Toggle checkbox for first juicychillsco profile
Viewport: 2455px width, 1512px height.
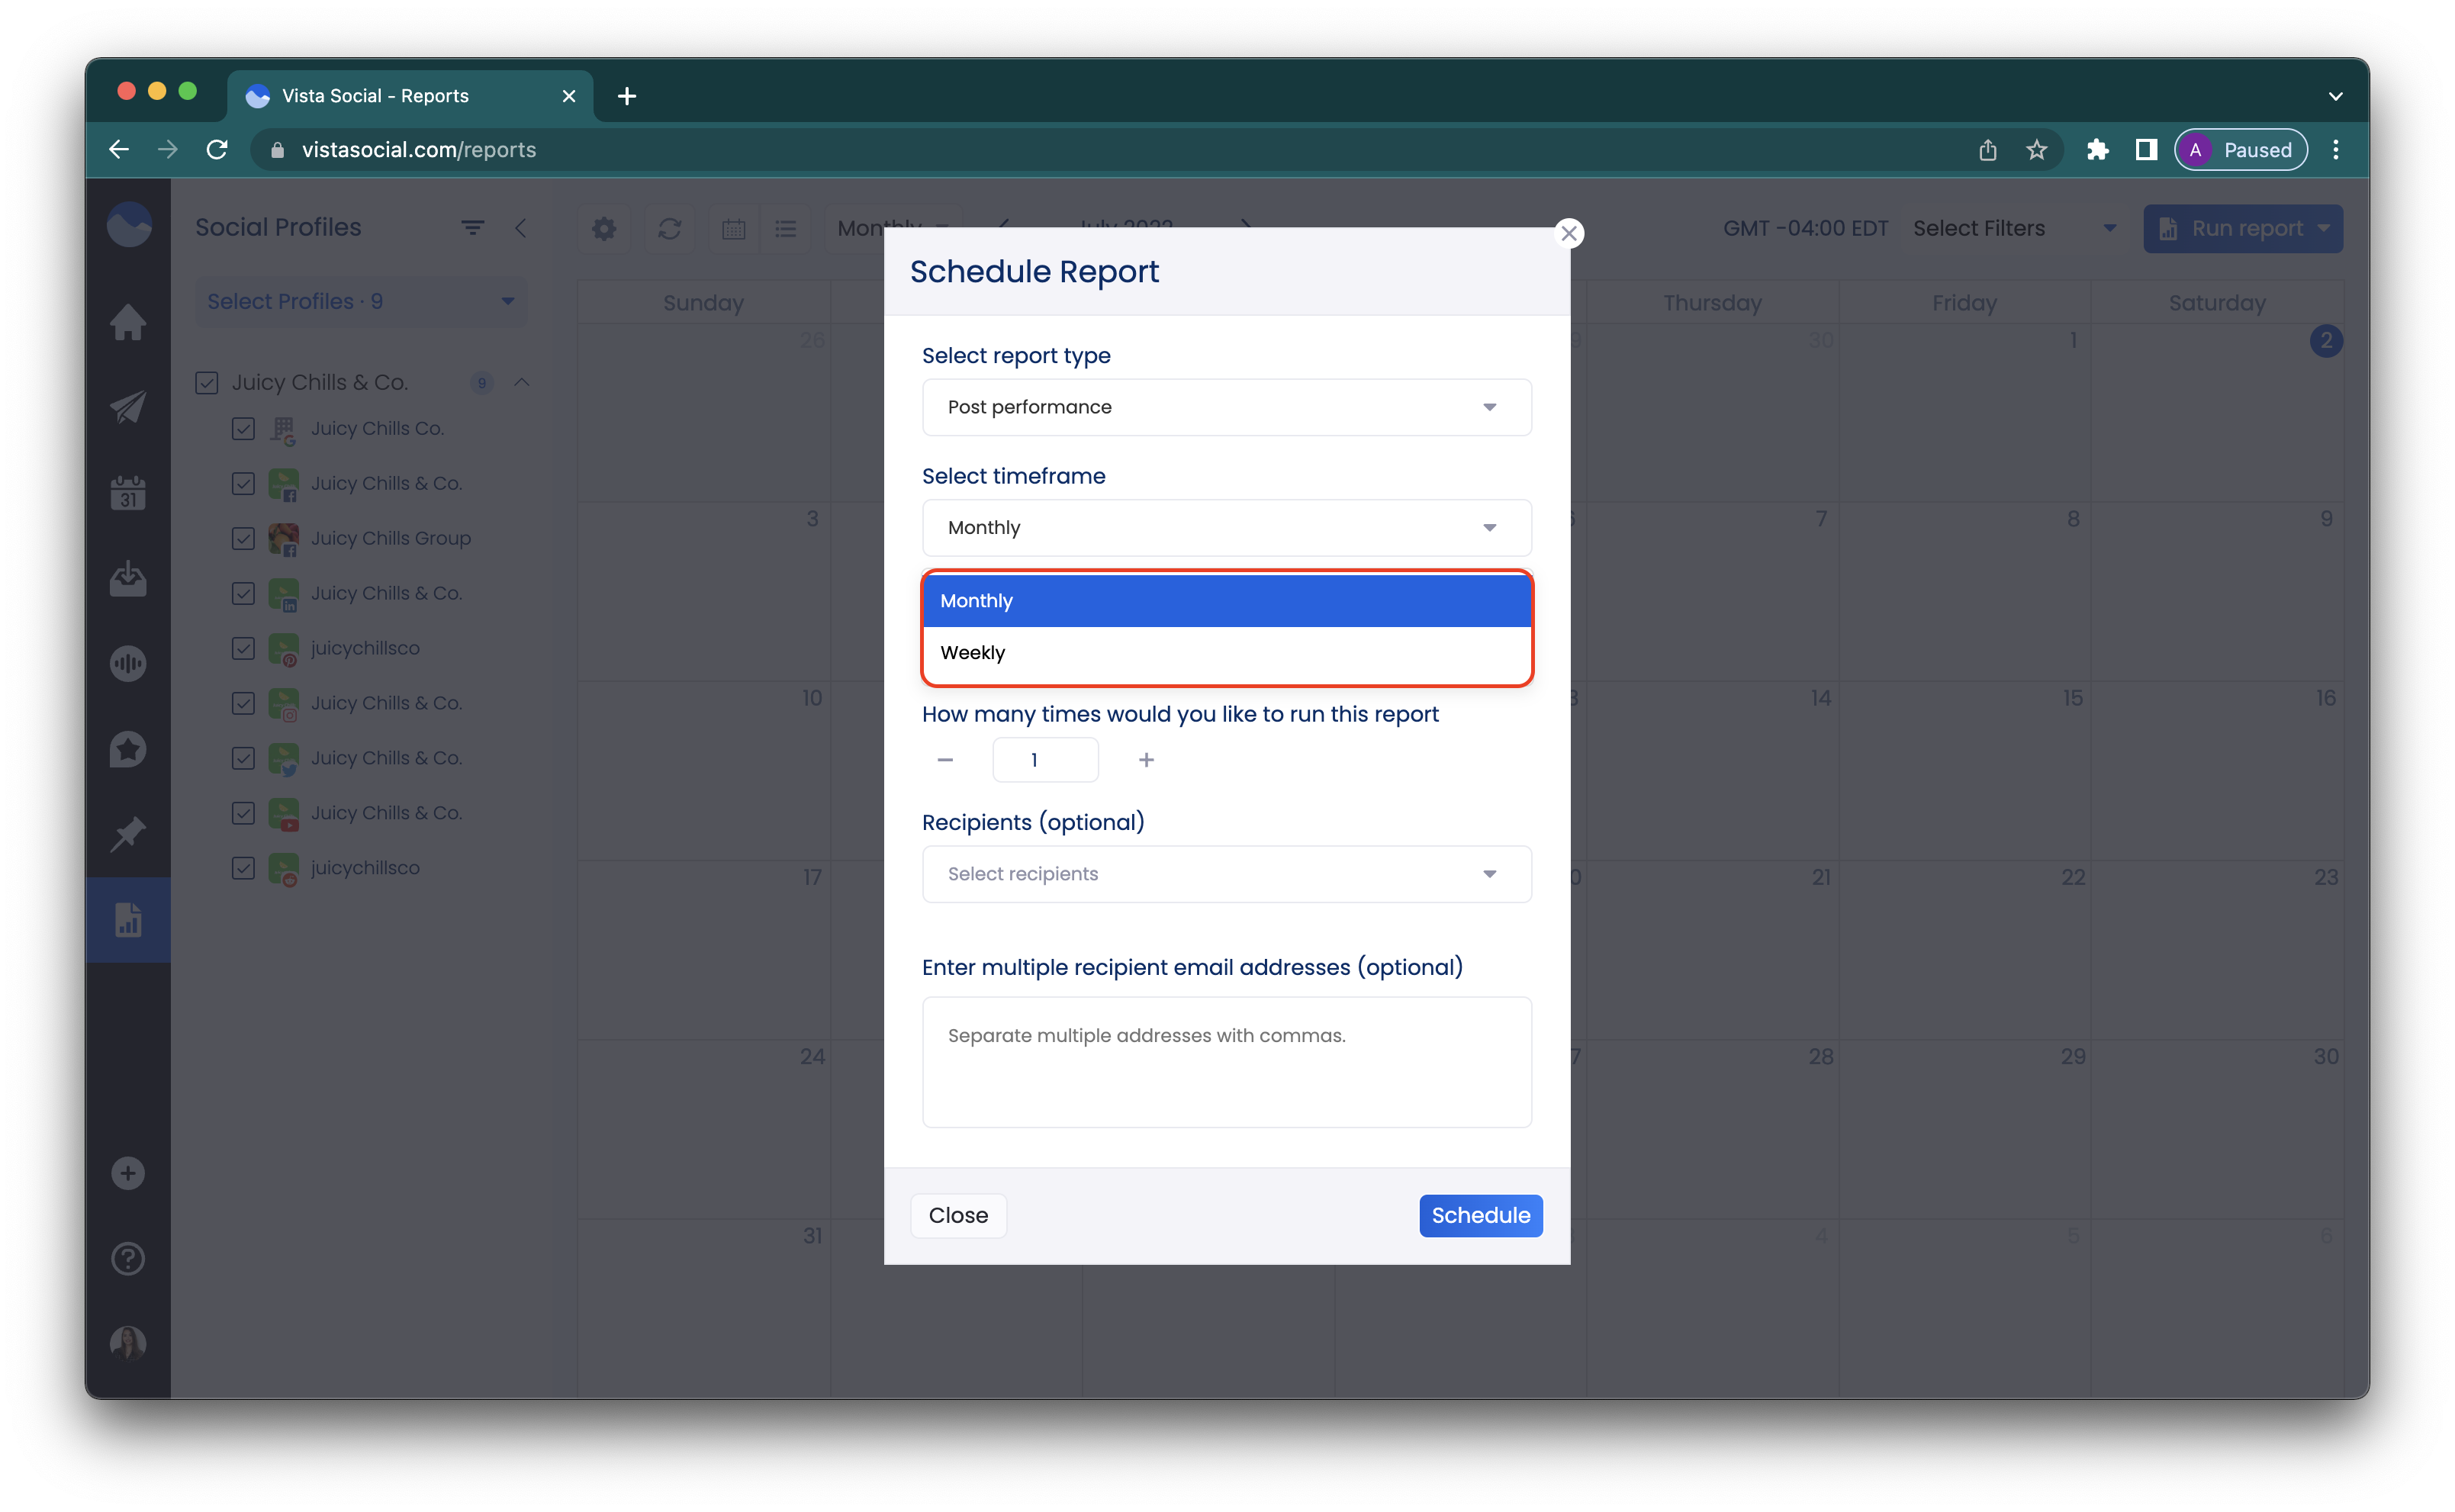[243, 648]
